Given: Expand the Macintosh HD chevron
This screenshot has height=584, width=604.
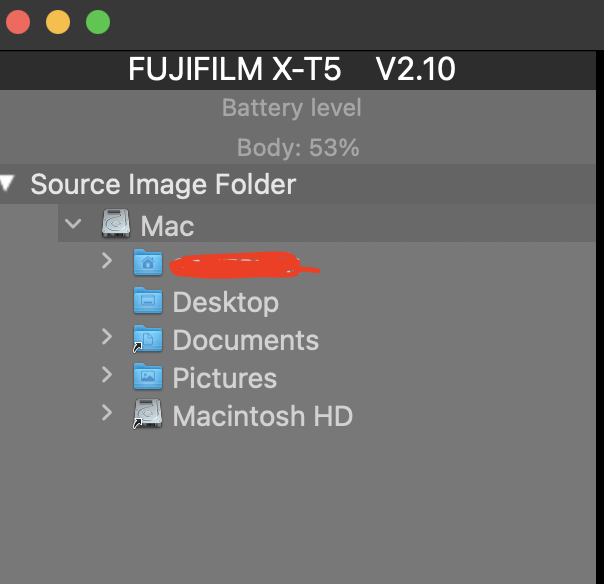Looking at the screenshot, I should (x=107, y=413).
